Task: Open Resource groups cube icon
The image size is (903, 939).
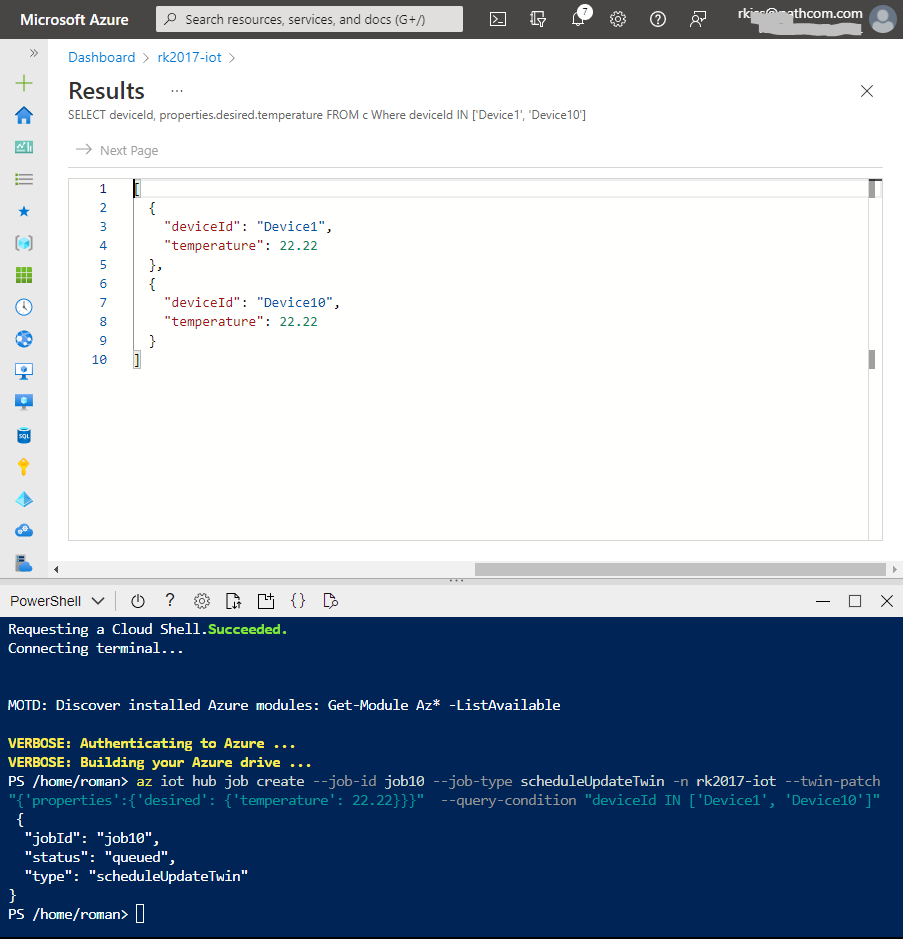Action: (x=24, y=243)
